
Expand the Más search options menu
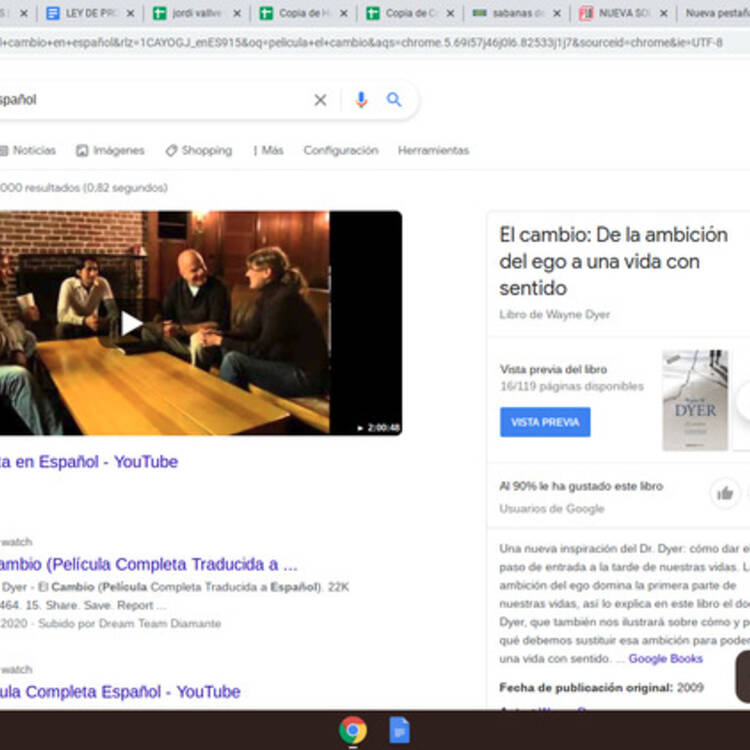268,151
